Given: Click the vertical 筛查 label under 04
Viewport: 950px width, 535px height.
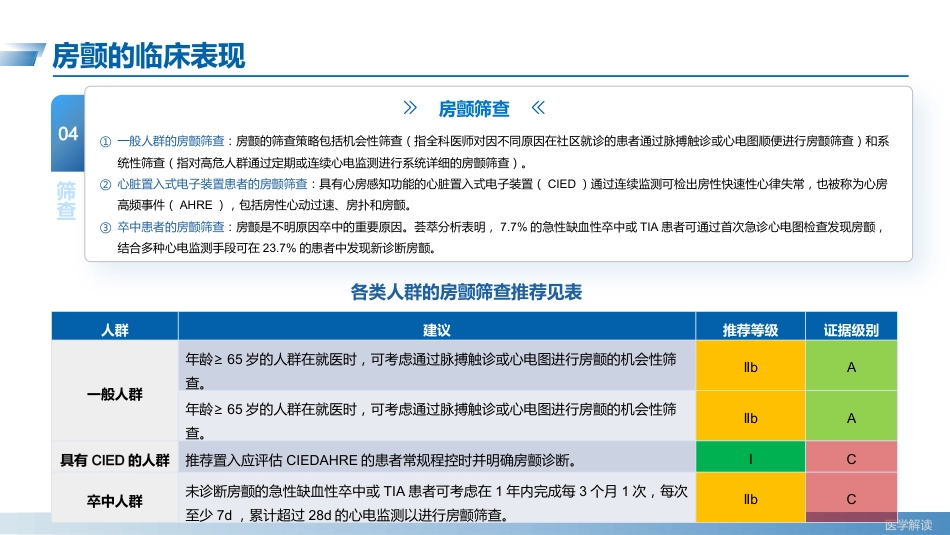Looking at the screenshot, I should 66,201.
